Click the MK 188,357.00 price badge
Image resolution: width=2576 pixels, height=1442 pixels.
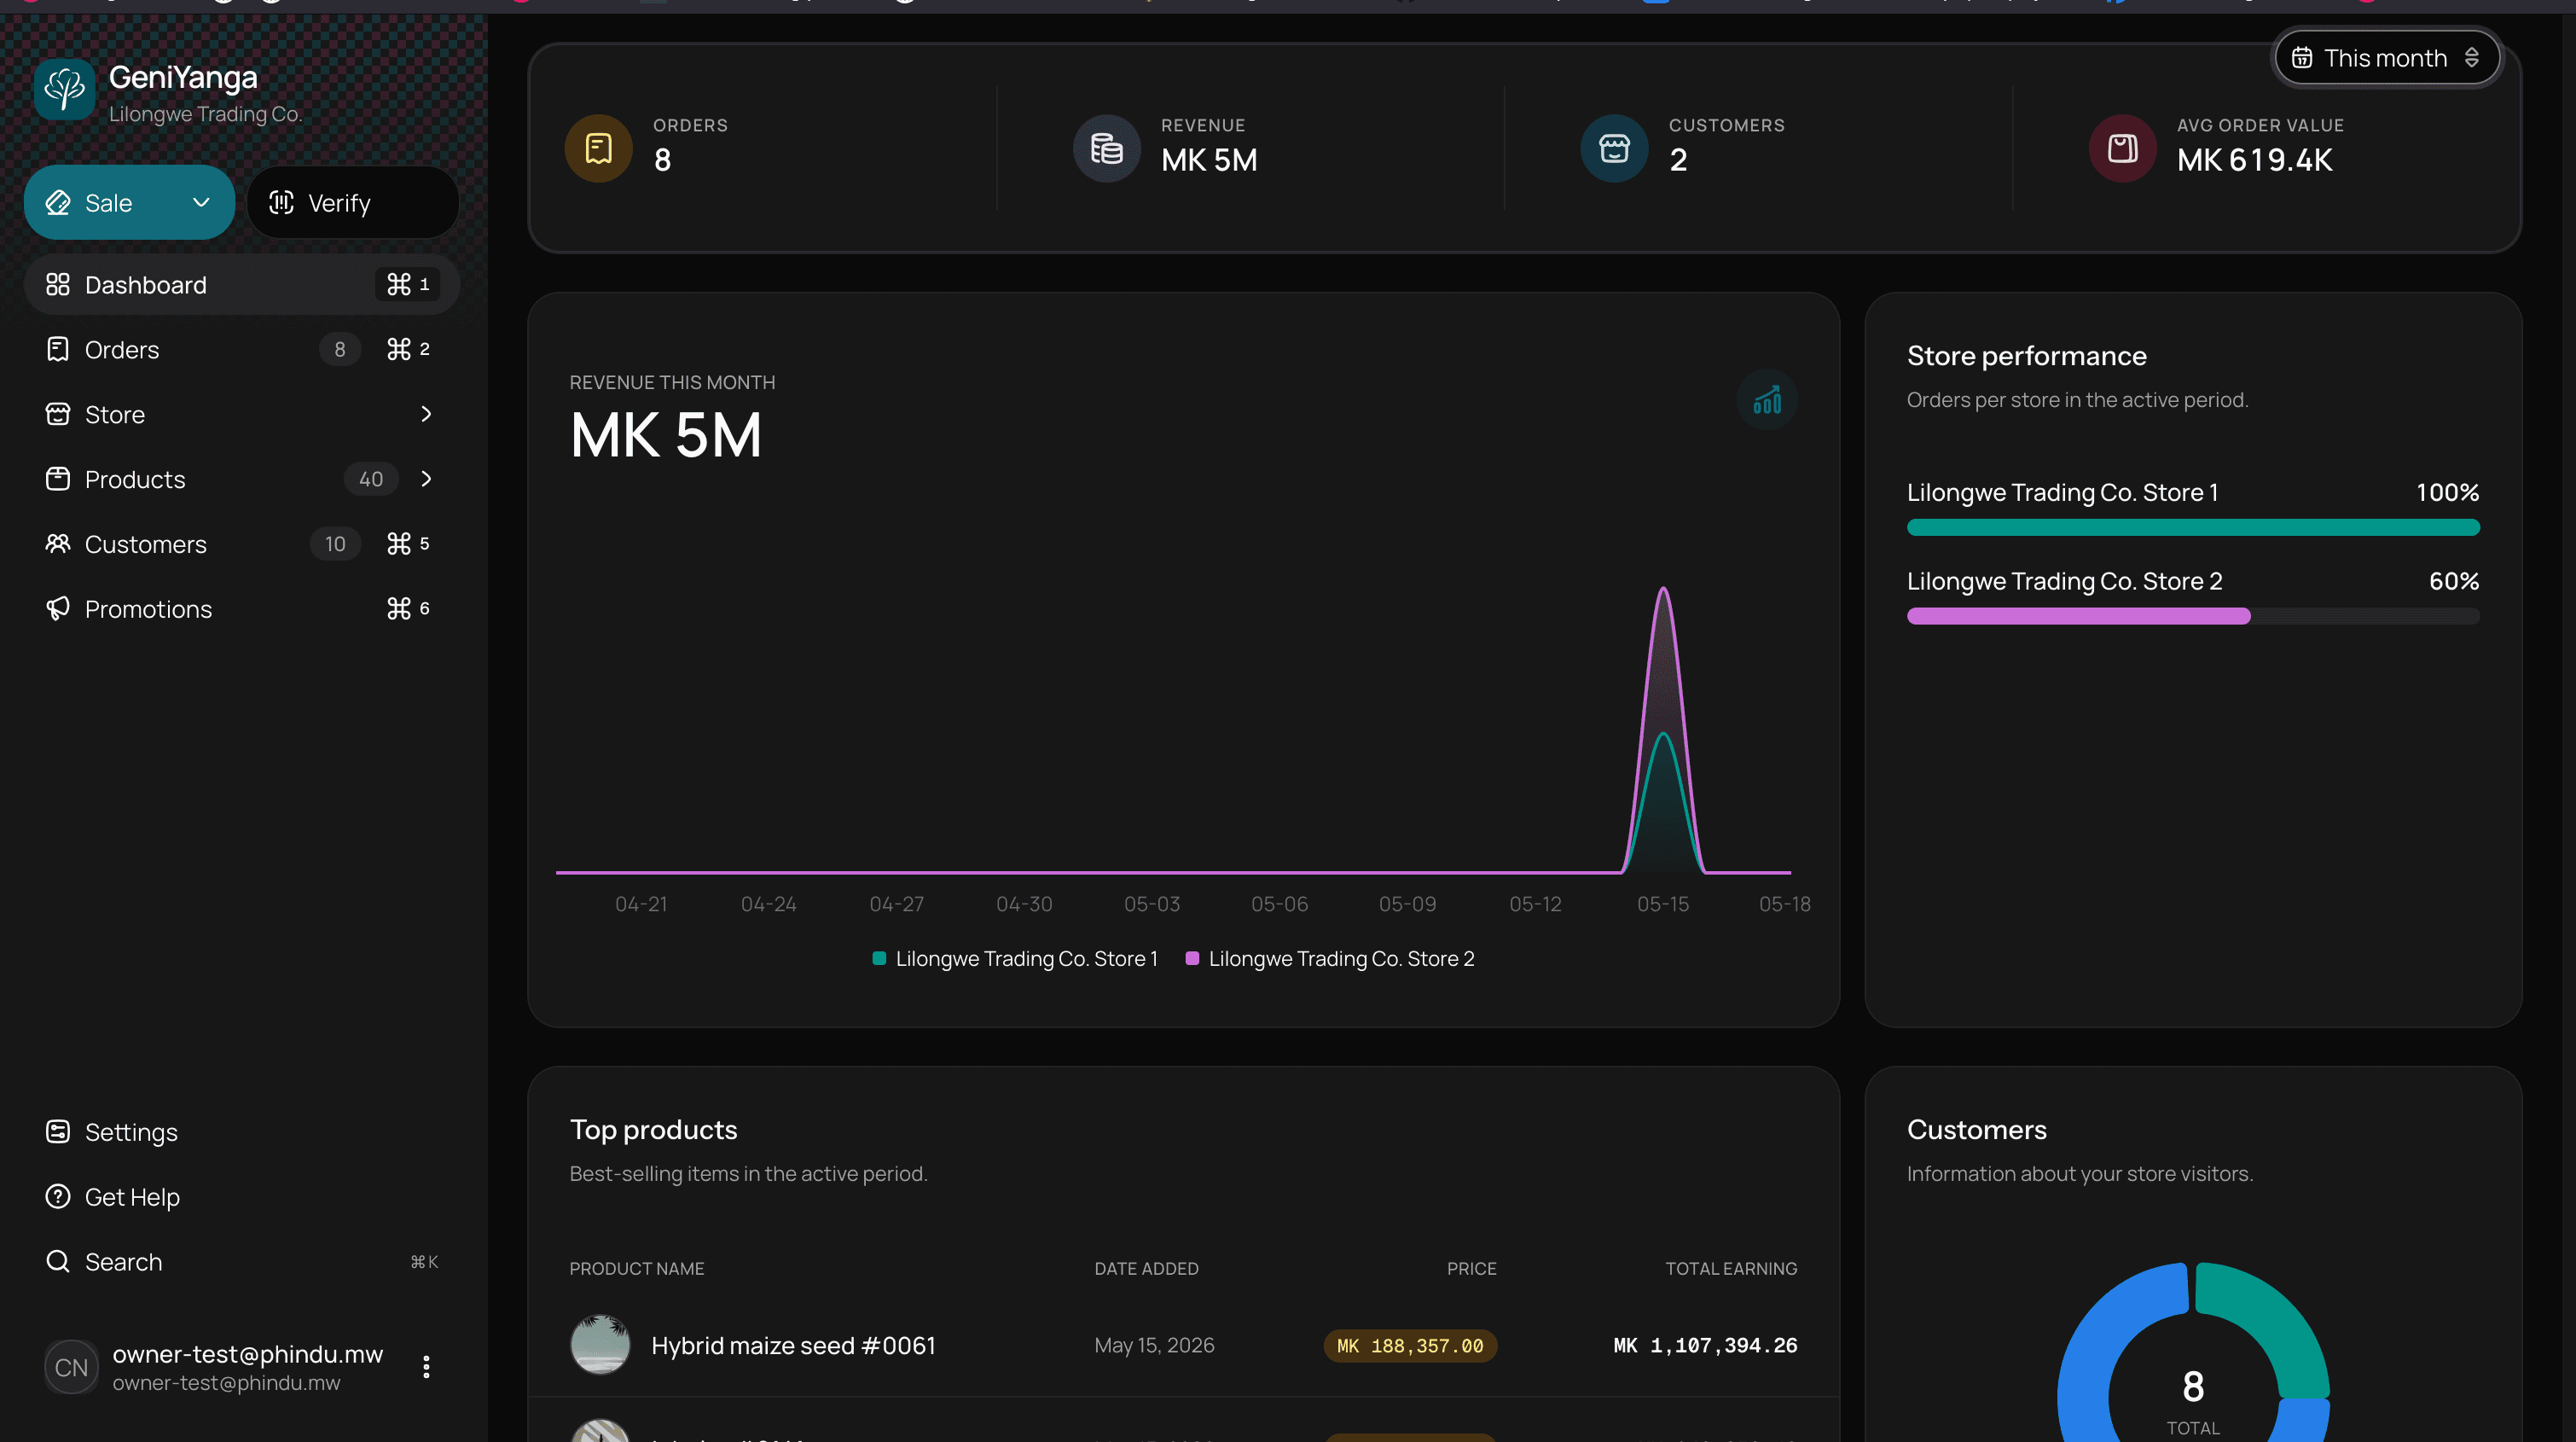pos(1410,1346)
